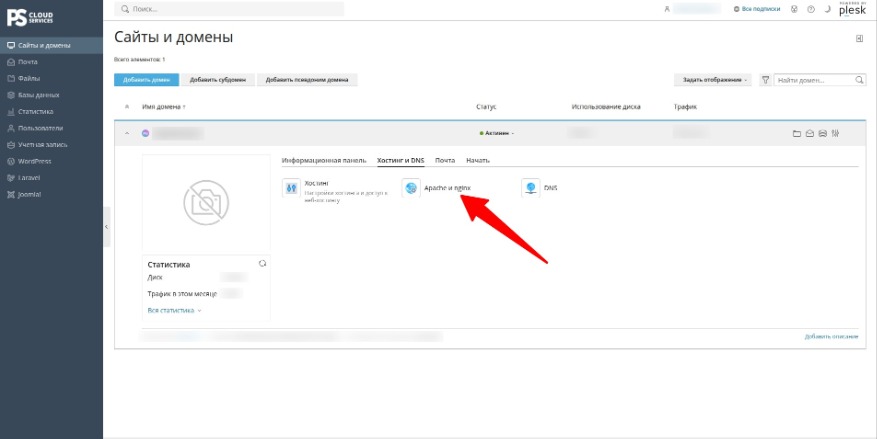877x439 pixels.
Task: Toggle dark mode with moon icon
Action: point(827,10)
